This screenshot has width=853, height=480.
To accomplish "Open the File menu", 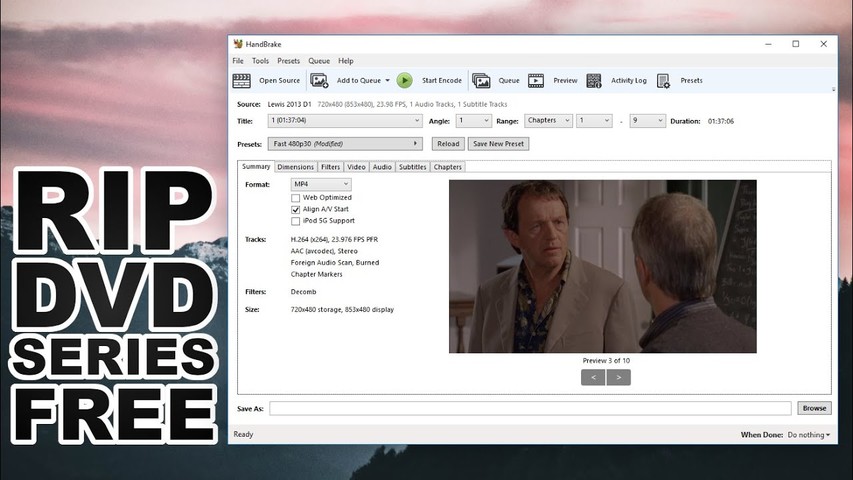I will point(238,61).
